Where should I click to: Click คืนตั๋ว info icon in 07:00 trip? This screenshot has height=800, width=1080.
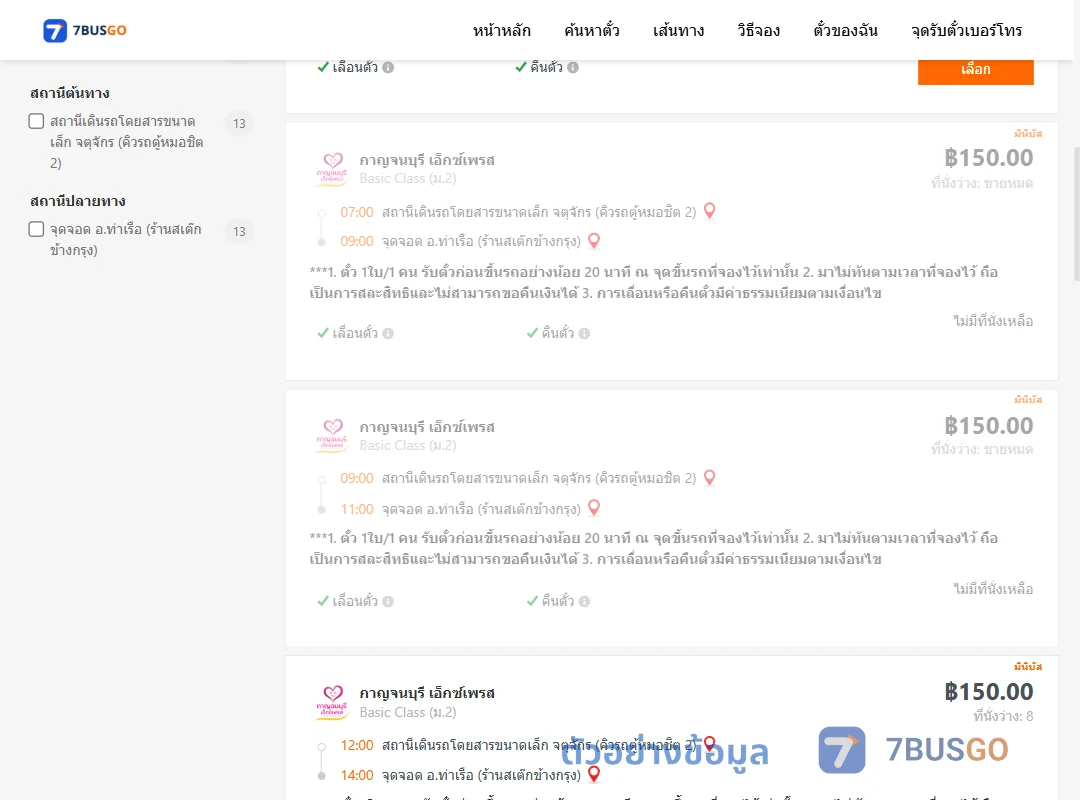584,334
